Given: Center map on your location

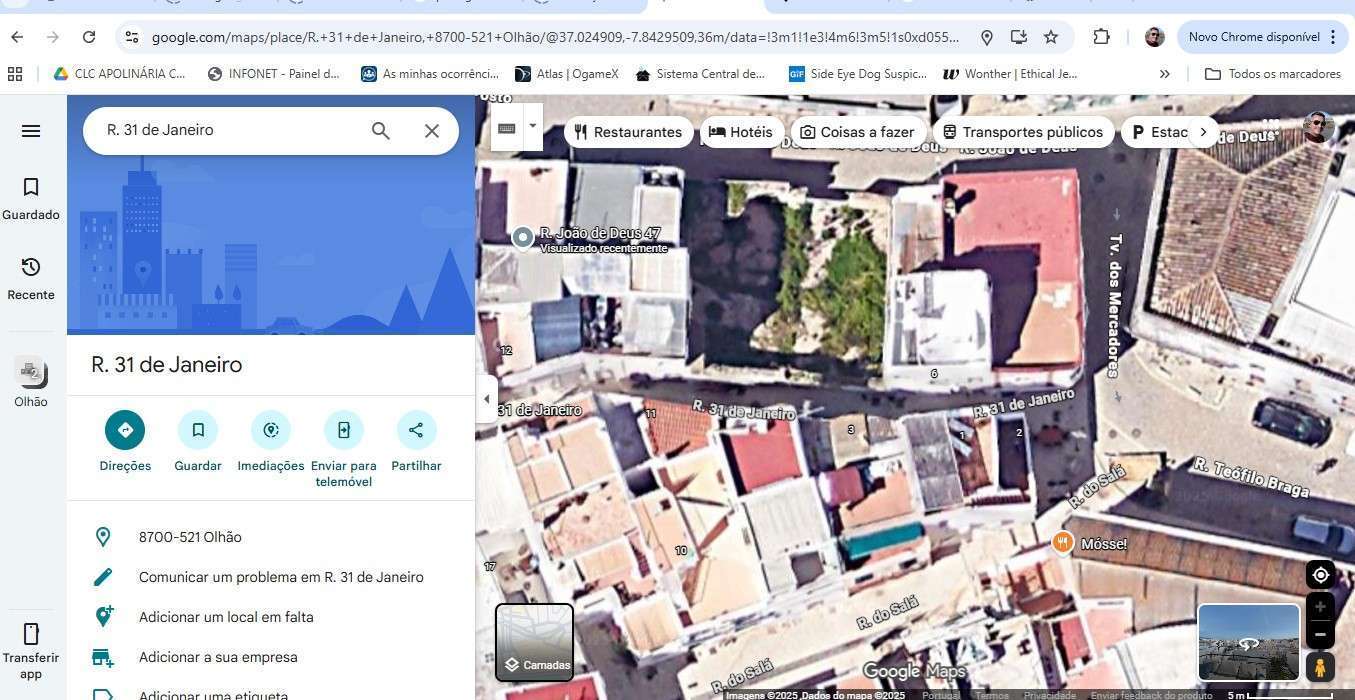Looking at the screenshot, I should tap(1320, 575).
